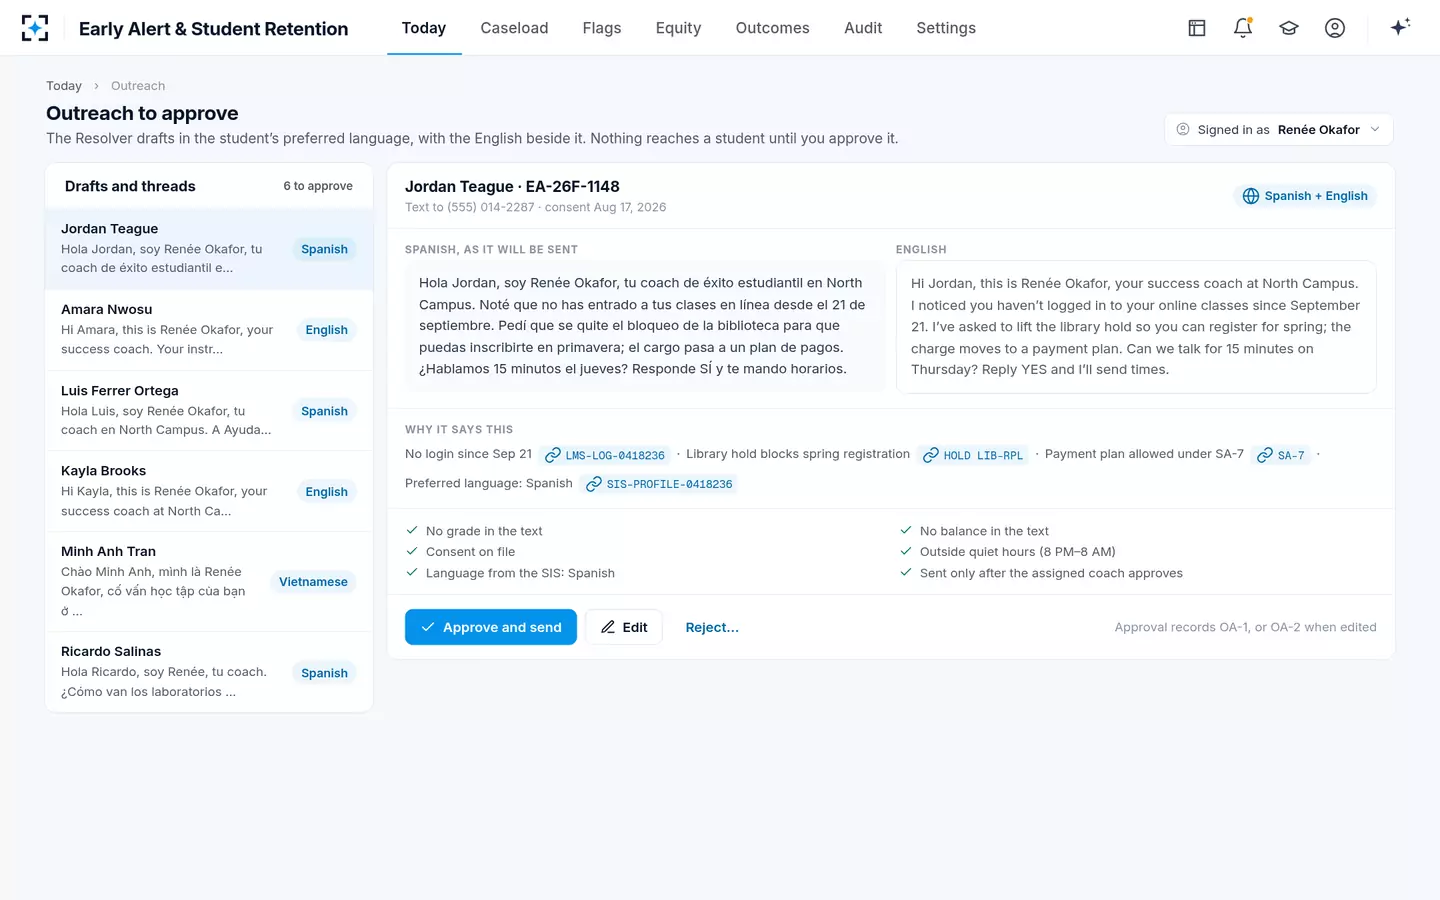The width and height of the screenshot is (1440, 900).
Task: Open the HOLD LIB-RPL source link
Action: (973, 456)
